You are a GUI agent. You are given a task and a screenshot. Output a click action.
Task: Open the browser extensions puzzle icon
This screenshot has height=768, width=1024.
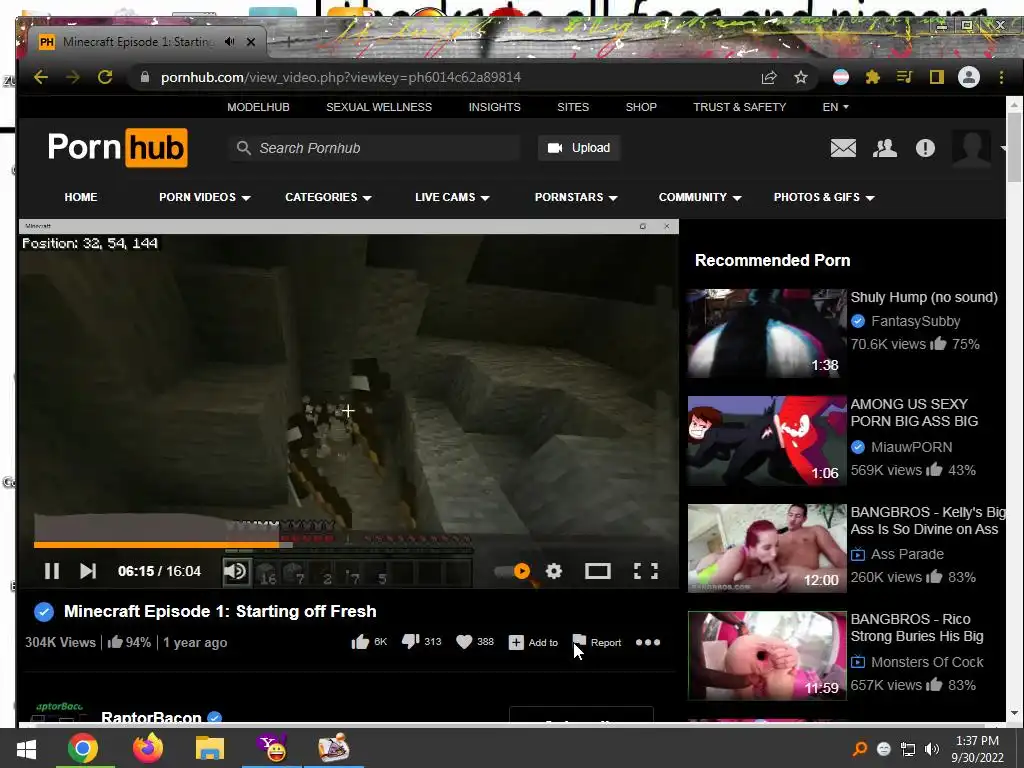tap(872, 78)
